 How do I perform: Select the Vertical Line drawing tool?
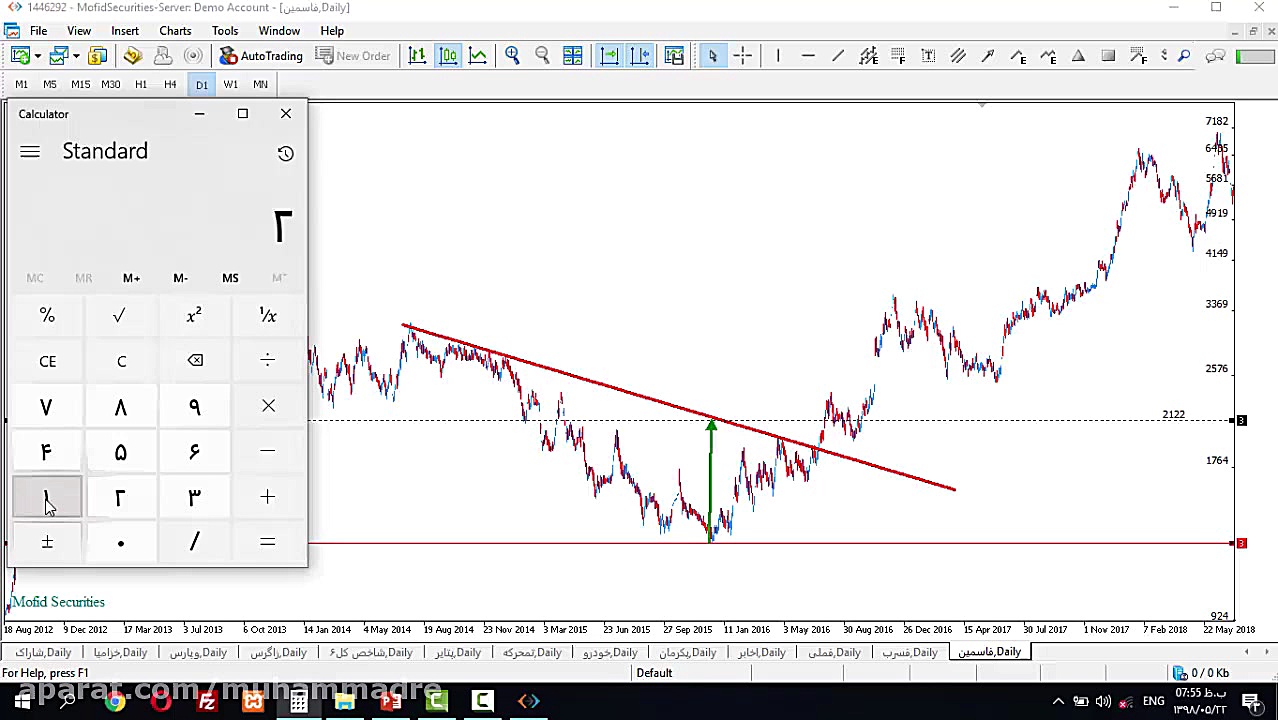(x=777, y=56)
